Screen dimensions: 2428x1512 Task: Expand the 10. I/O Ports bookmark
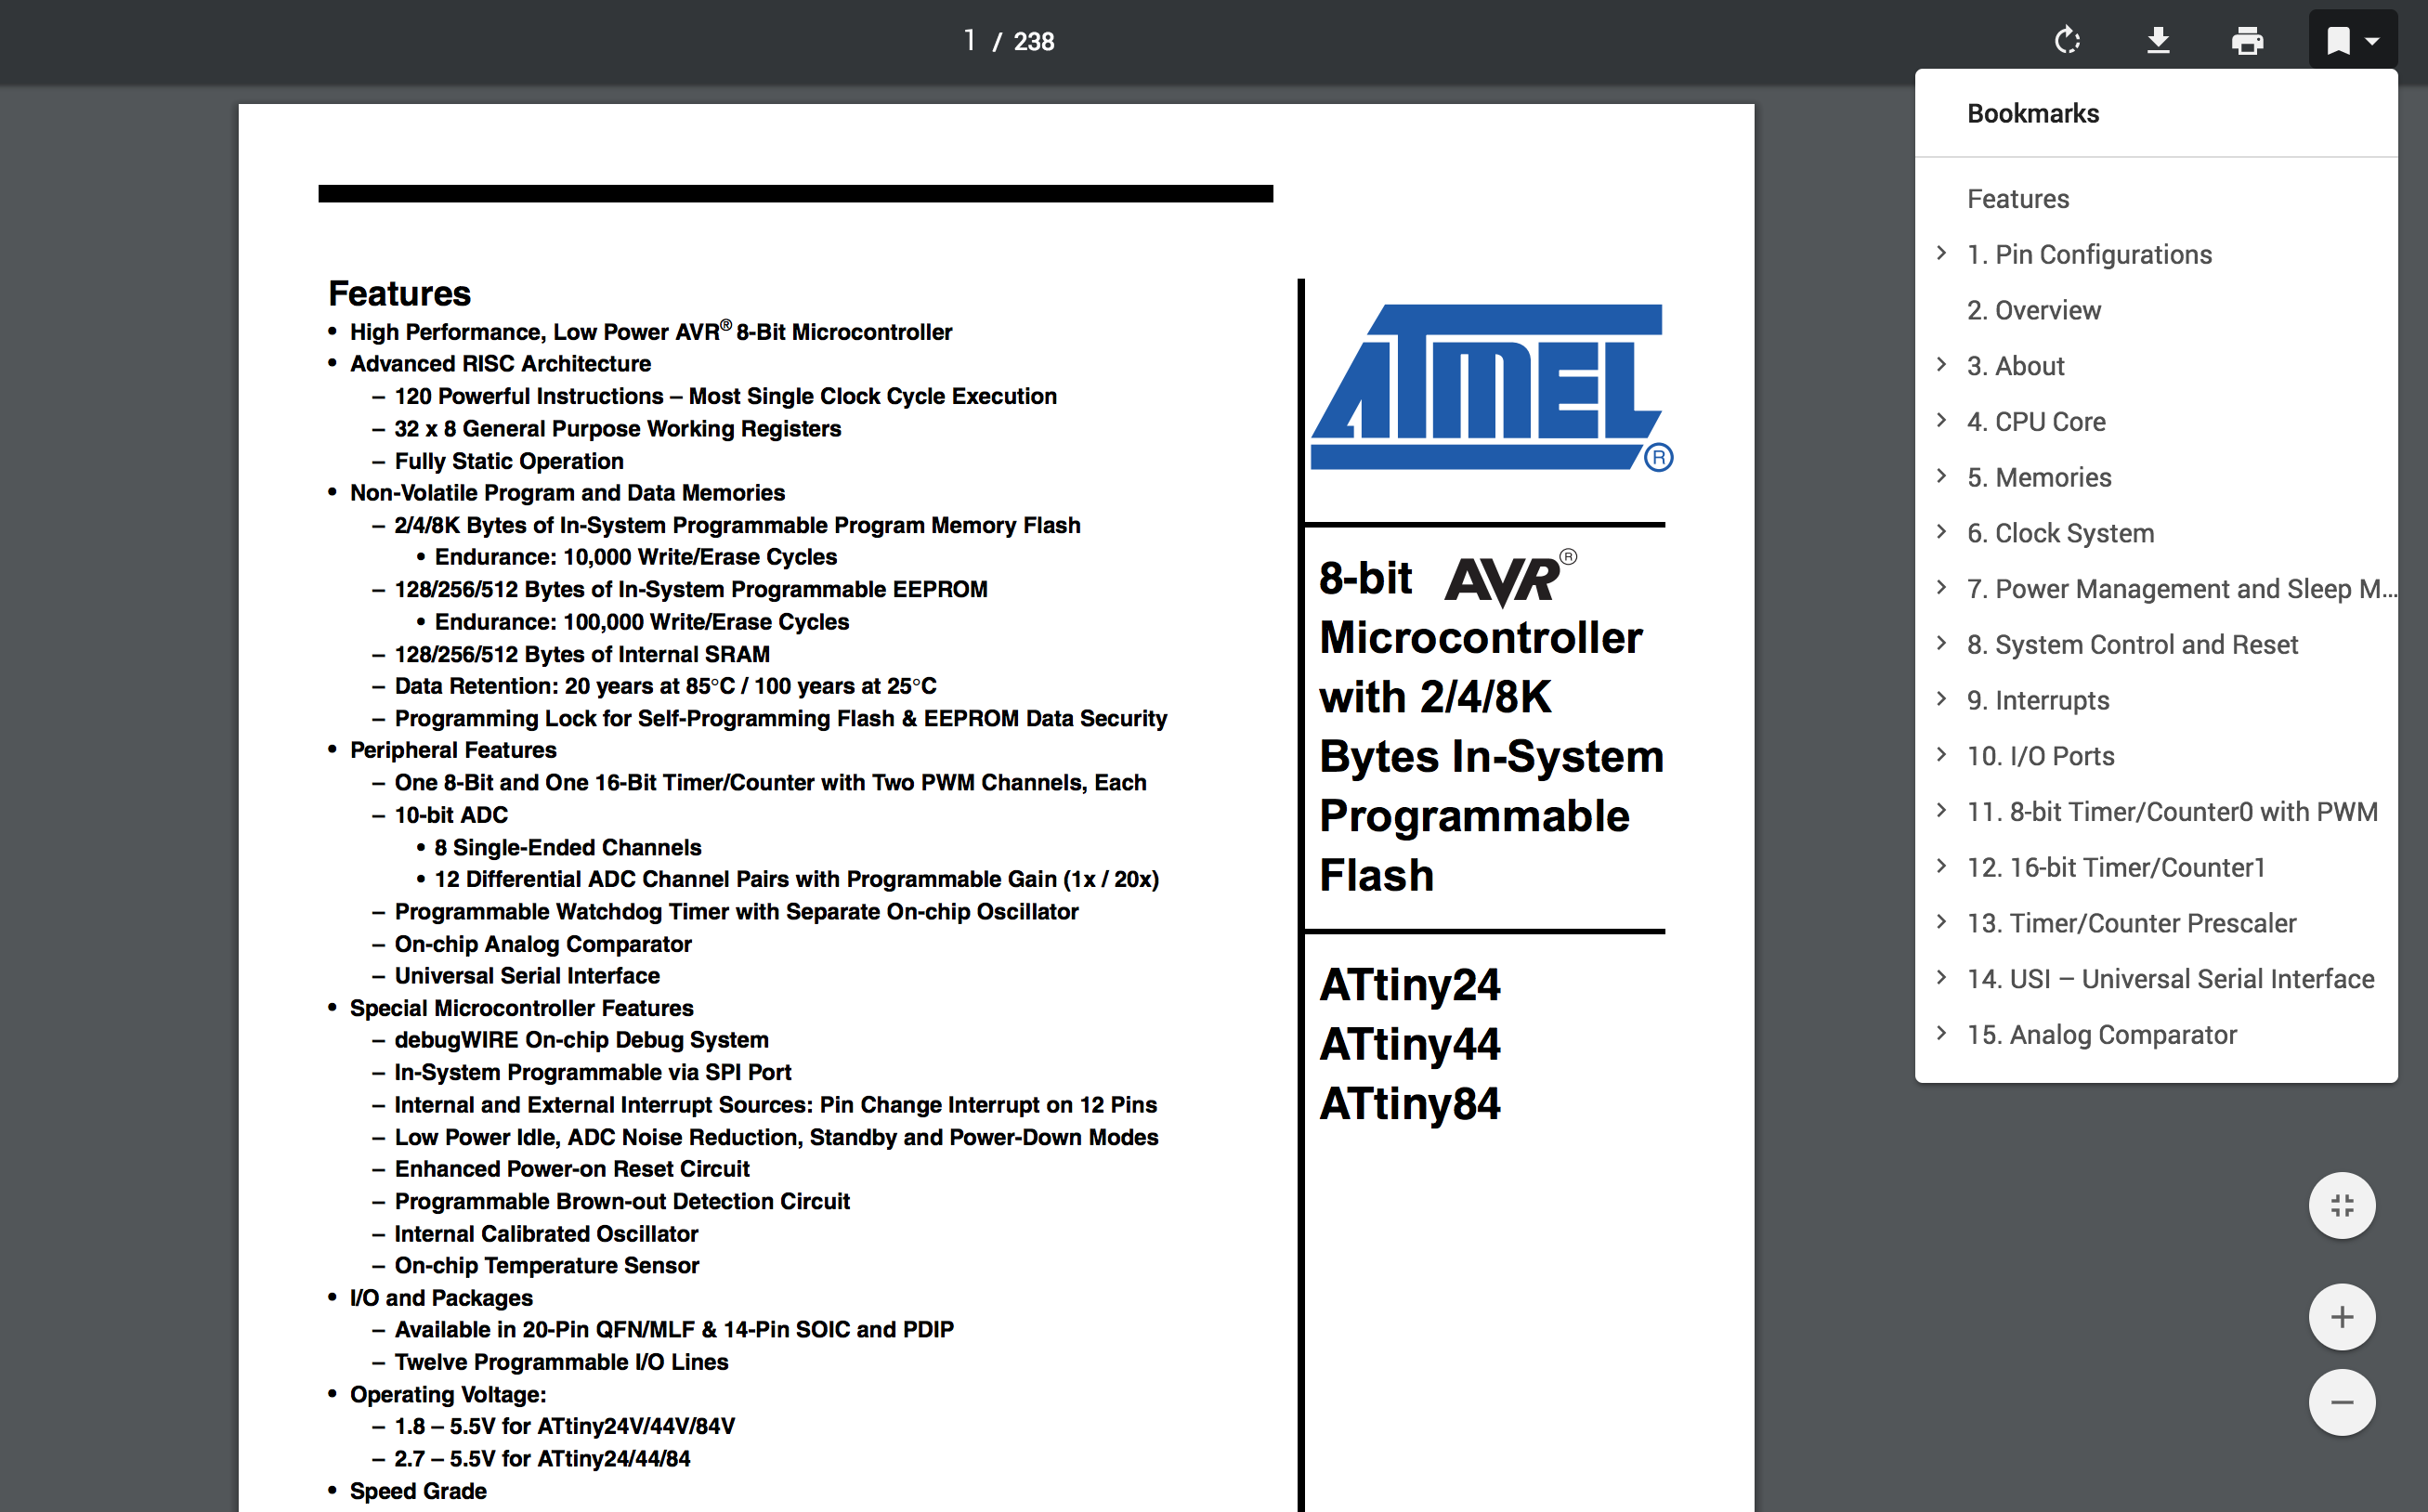1942,755
